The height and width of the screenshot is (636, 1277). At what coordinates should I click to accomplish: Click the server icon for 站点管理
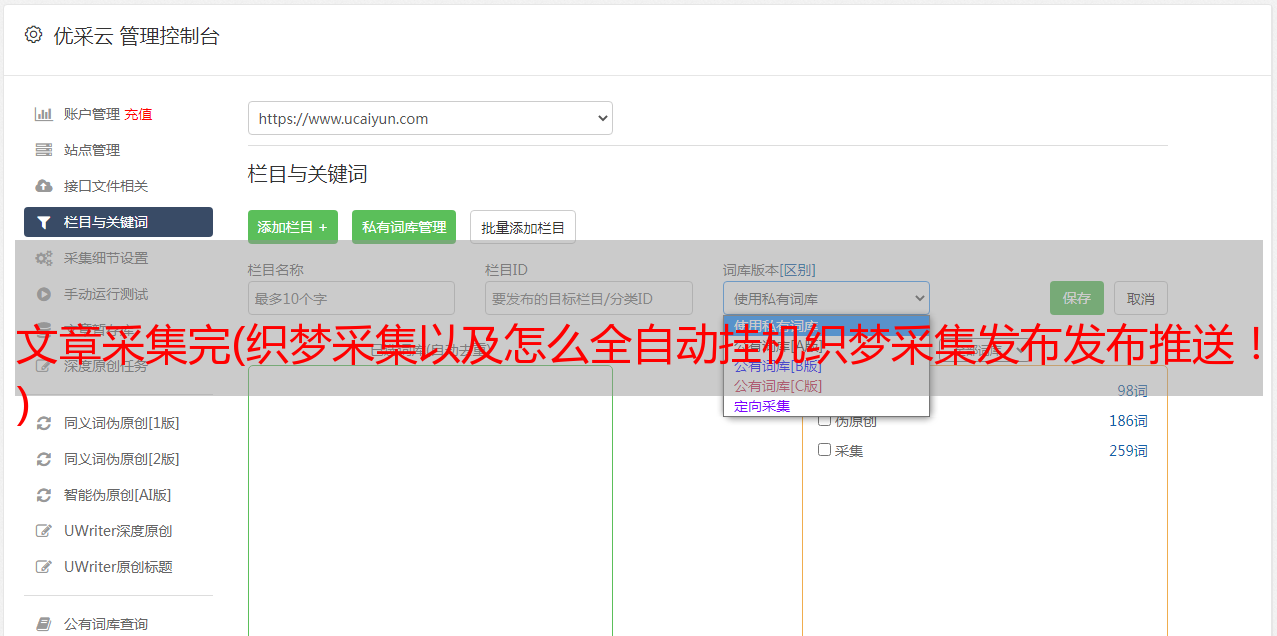pyautogui.click(x=44, y=150)
